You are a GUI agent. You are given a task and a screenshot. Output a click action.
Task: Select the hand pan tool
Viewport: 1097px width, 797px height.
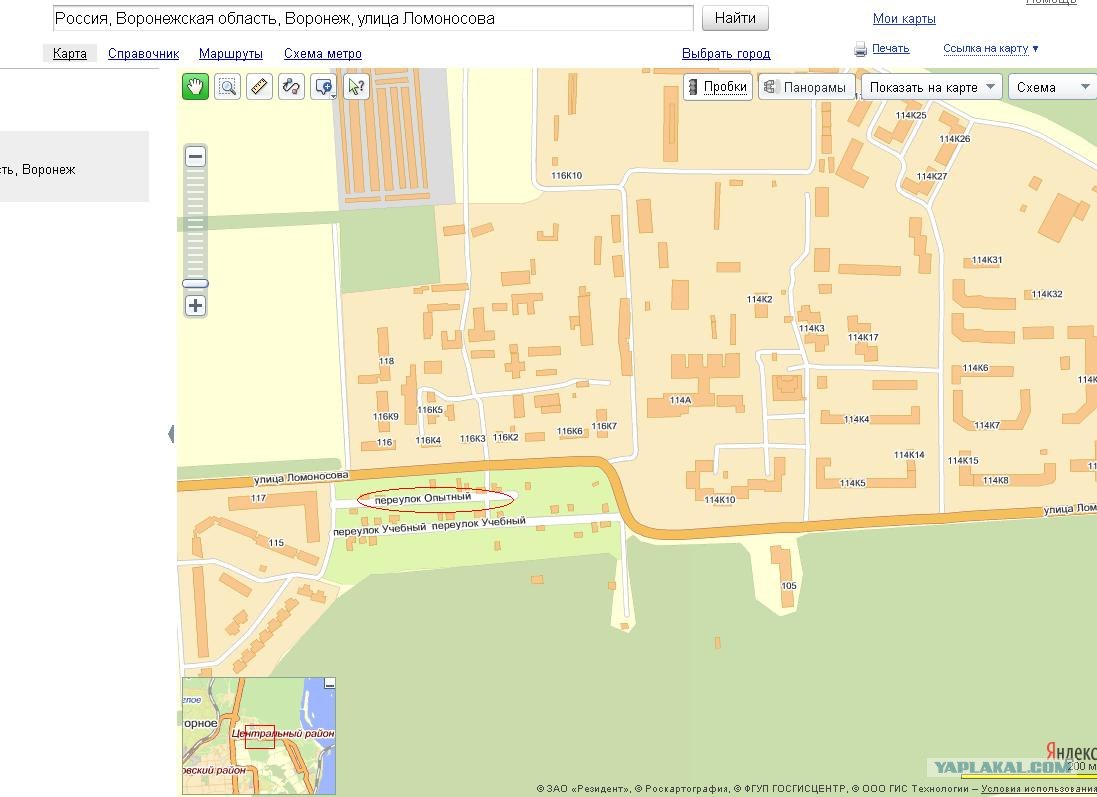click(195, 87)
